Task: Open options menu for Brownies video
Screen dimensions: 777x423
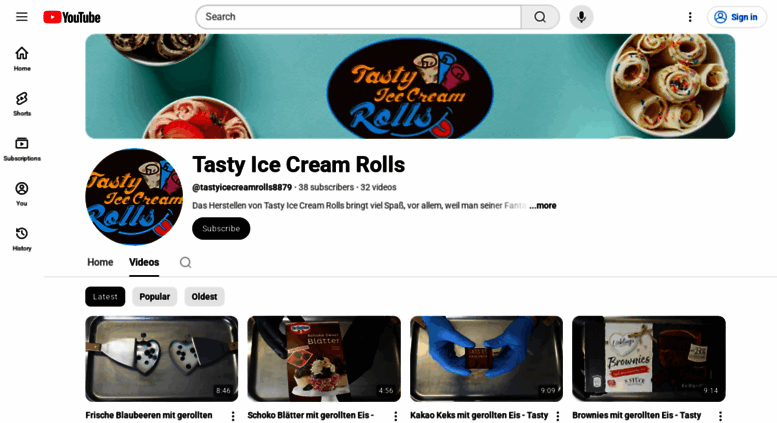Action: click(721, 416)
